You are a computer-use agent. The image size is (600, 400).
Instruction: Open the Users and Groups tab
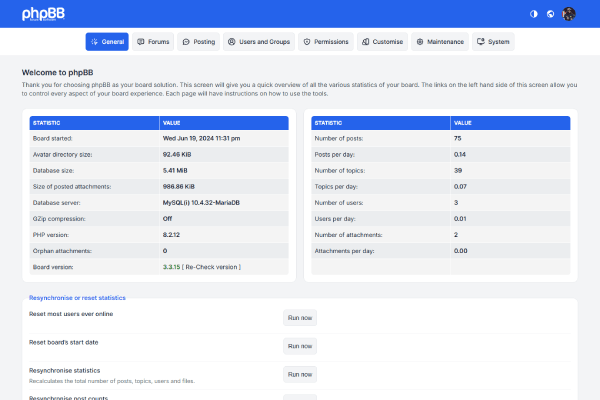pos(259,42)
